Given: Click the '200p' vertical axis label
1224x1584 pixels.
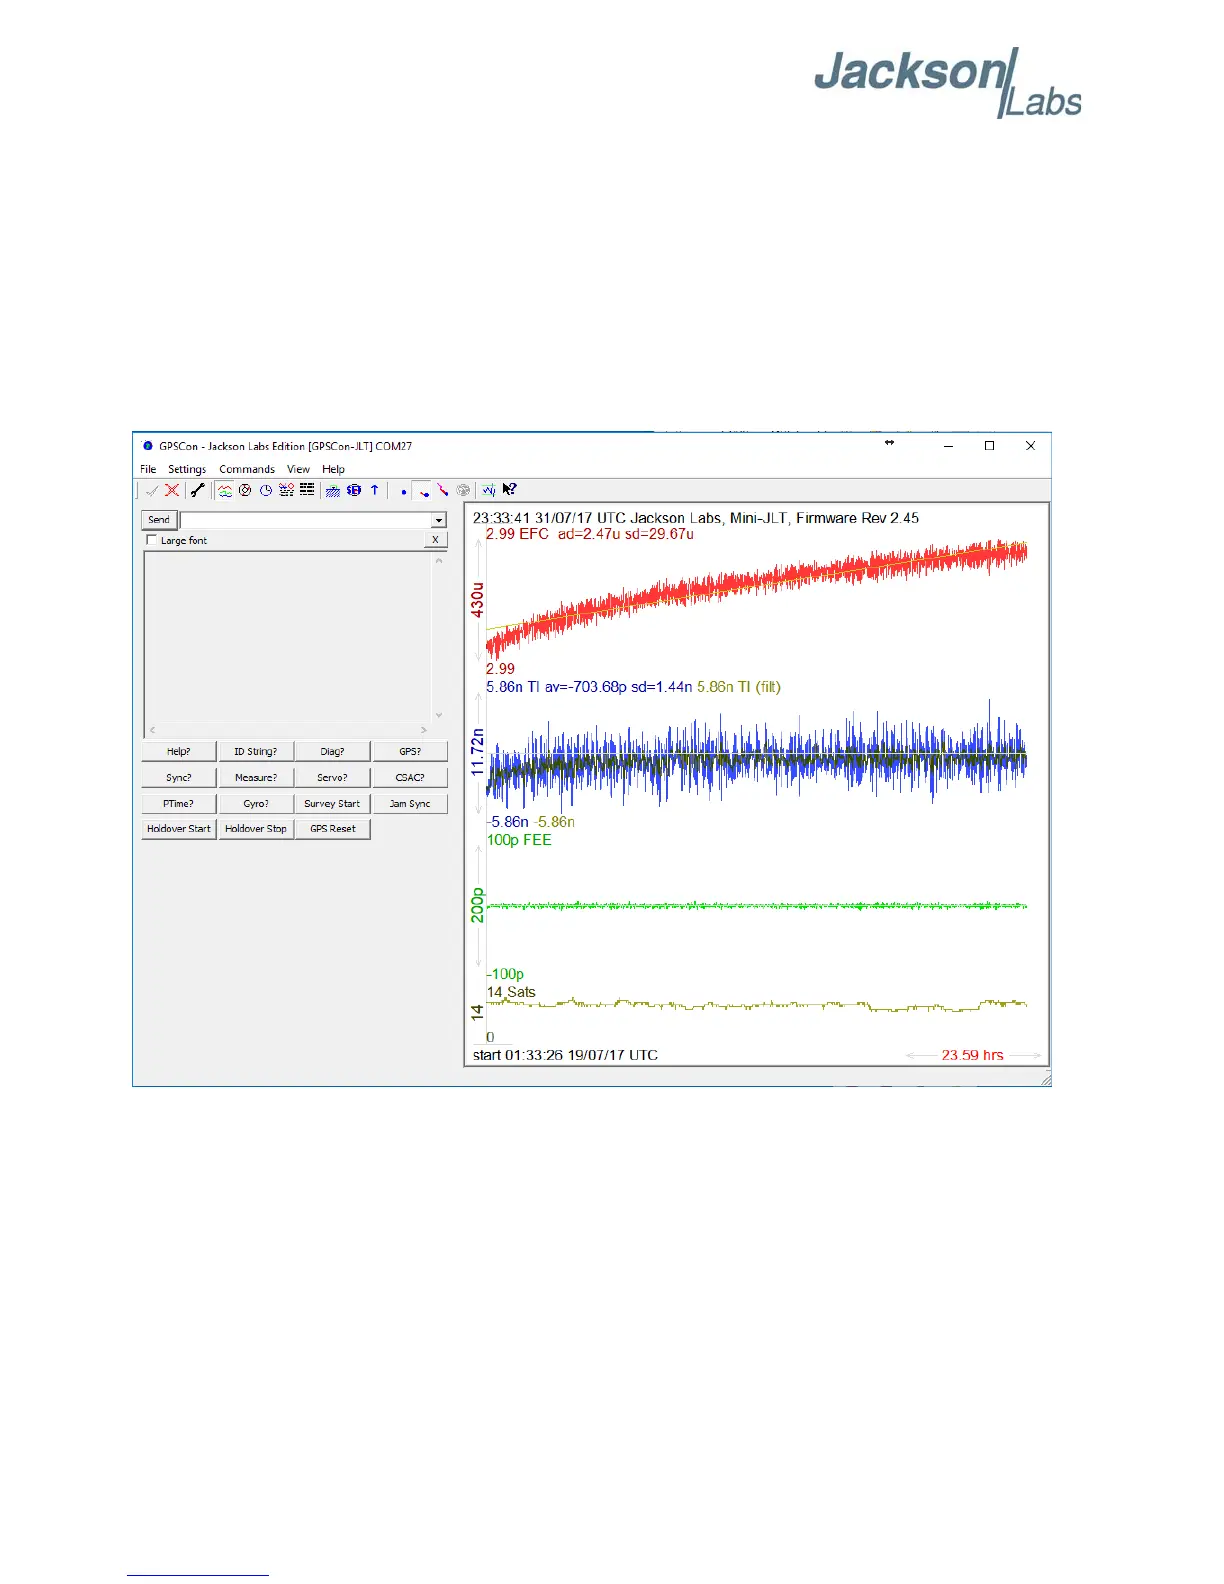Looking at the screenshot, I should (x=478, y=905).
